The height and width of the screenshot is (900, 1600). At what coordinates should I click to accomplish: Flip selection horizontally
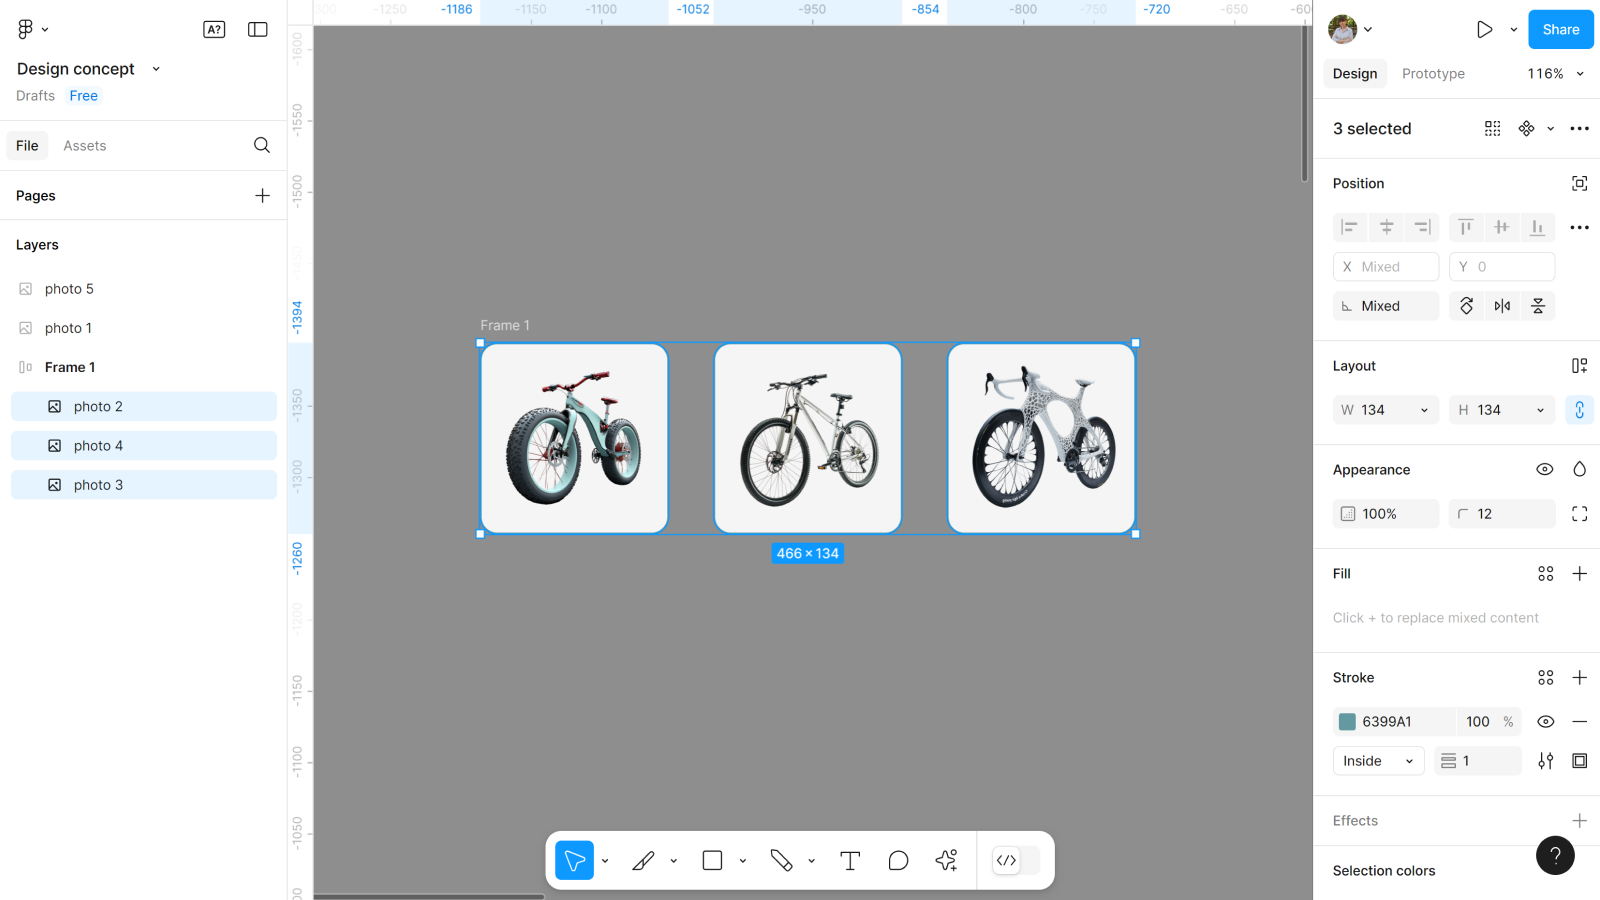click(1502, 306)
